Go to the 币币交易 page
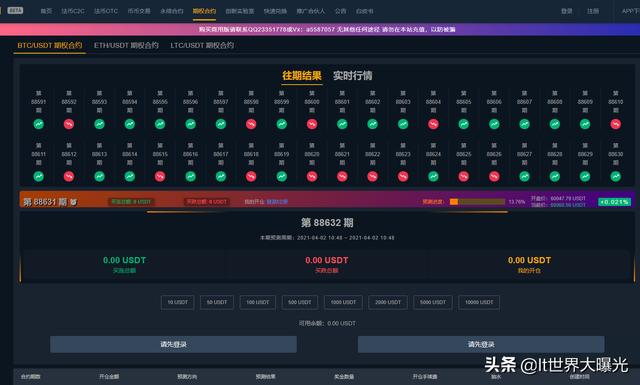640x385 pixels. tap(139, 11)
